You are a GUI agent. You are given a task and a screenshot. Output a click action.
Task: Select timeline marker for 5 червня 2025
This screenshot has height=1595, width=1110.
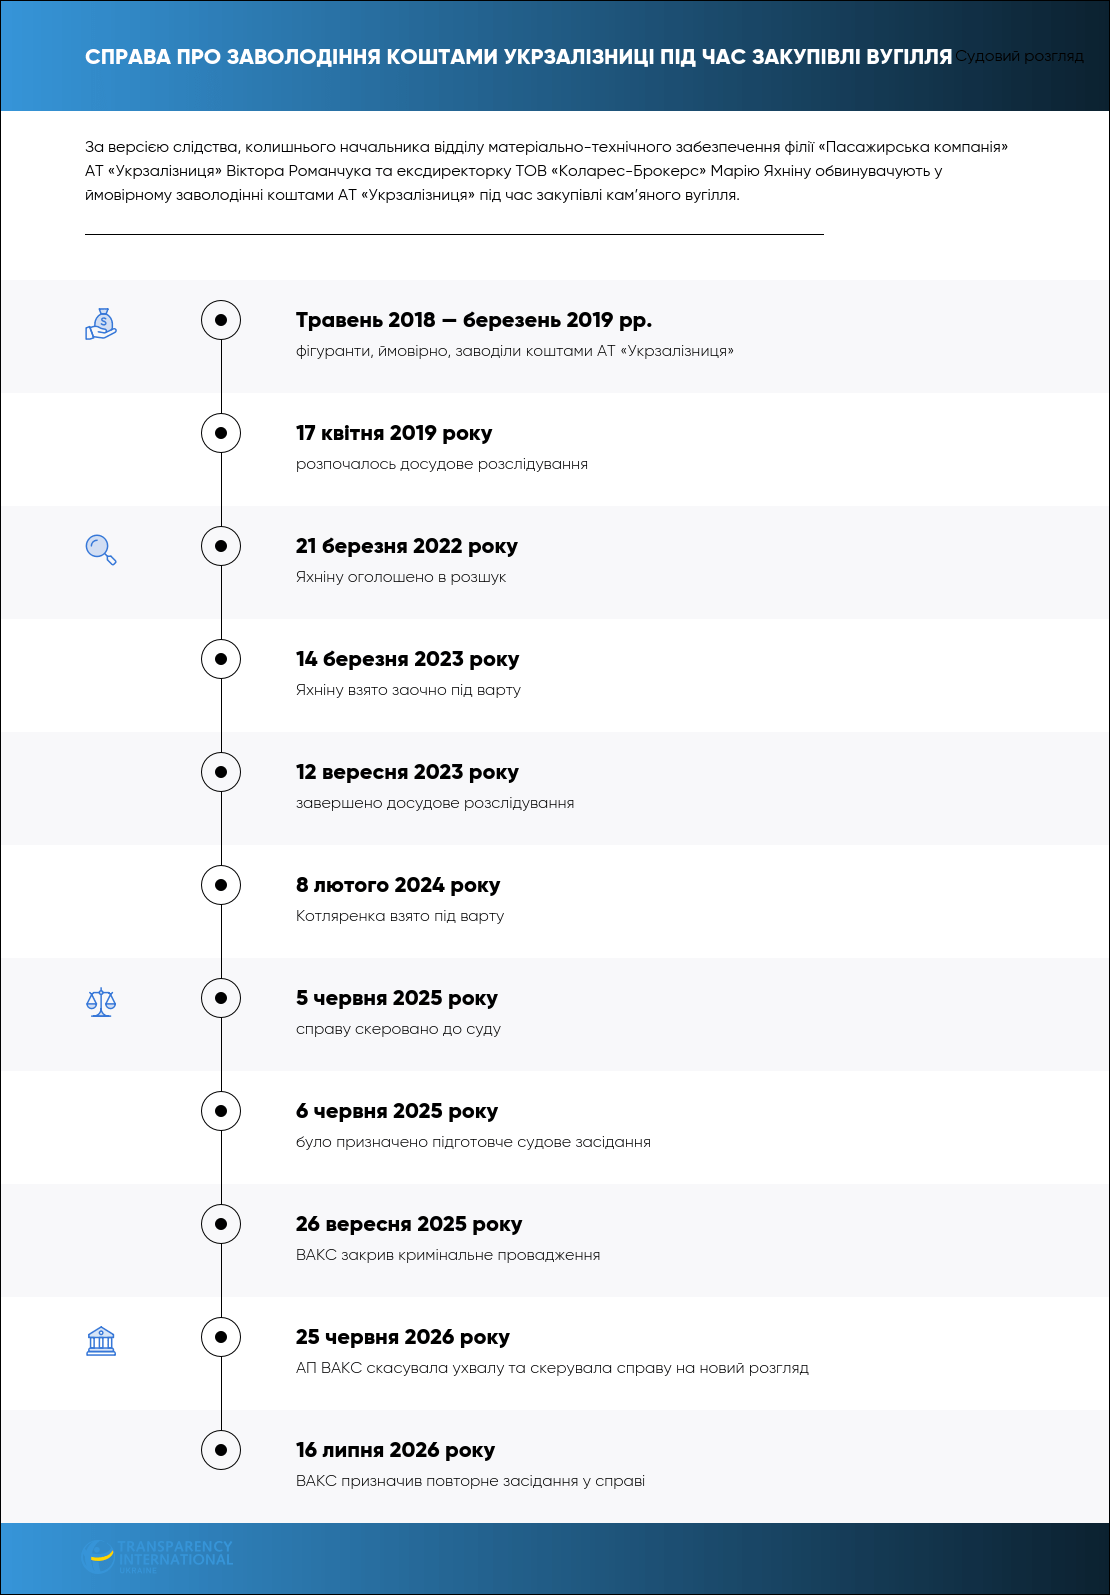click(x=221, y=998)
